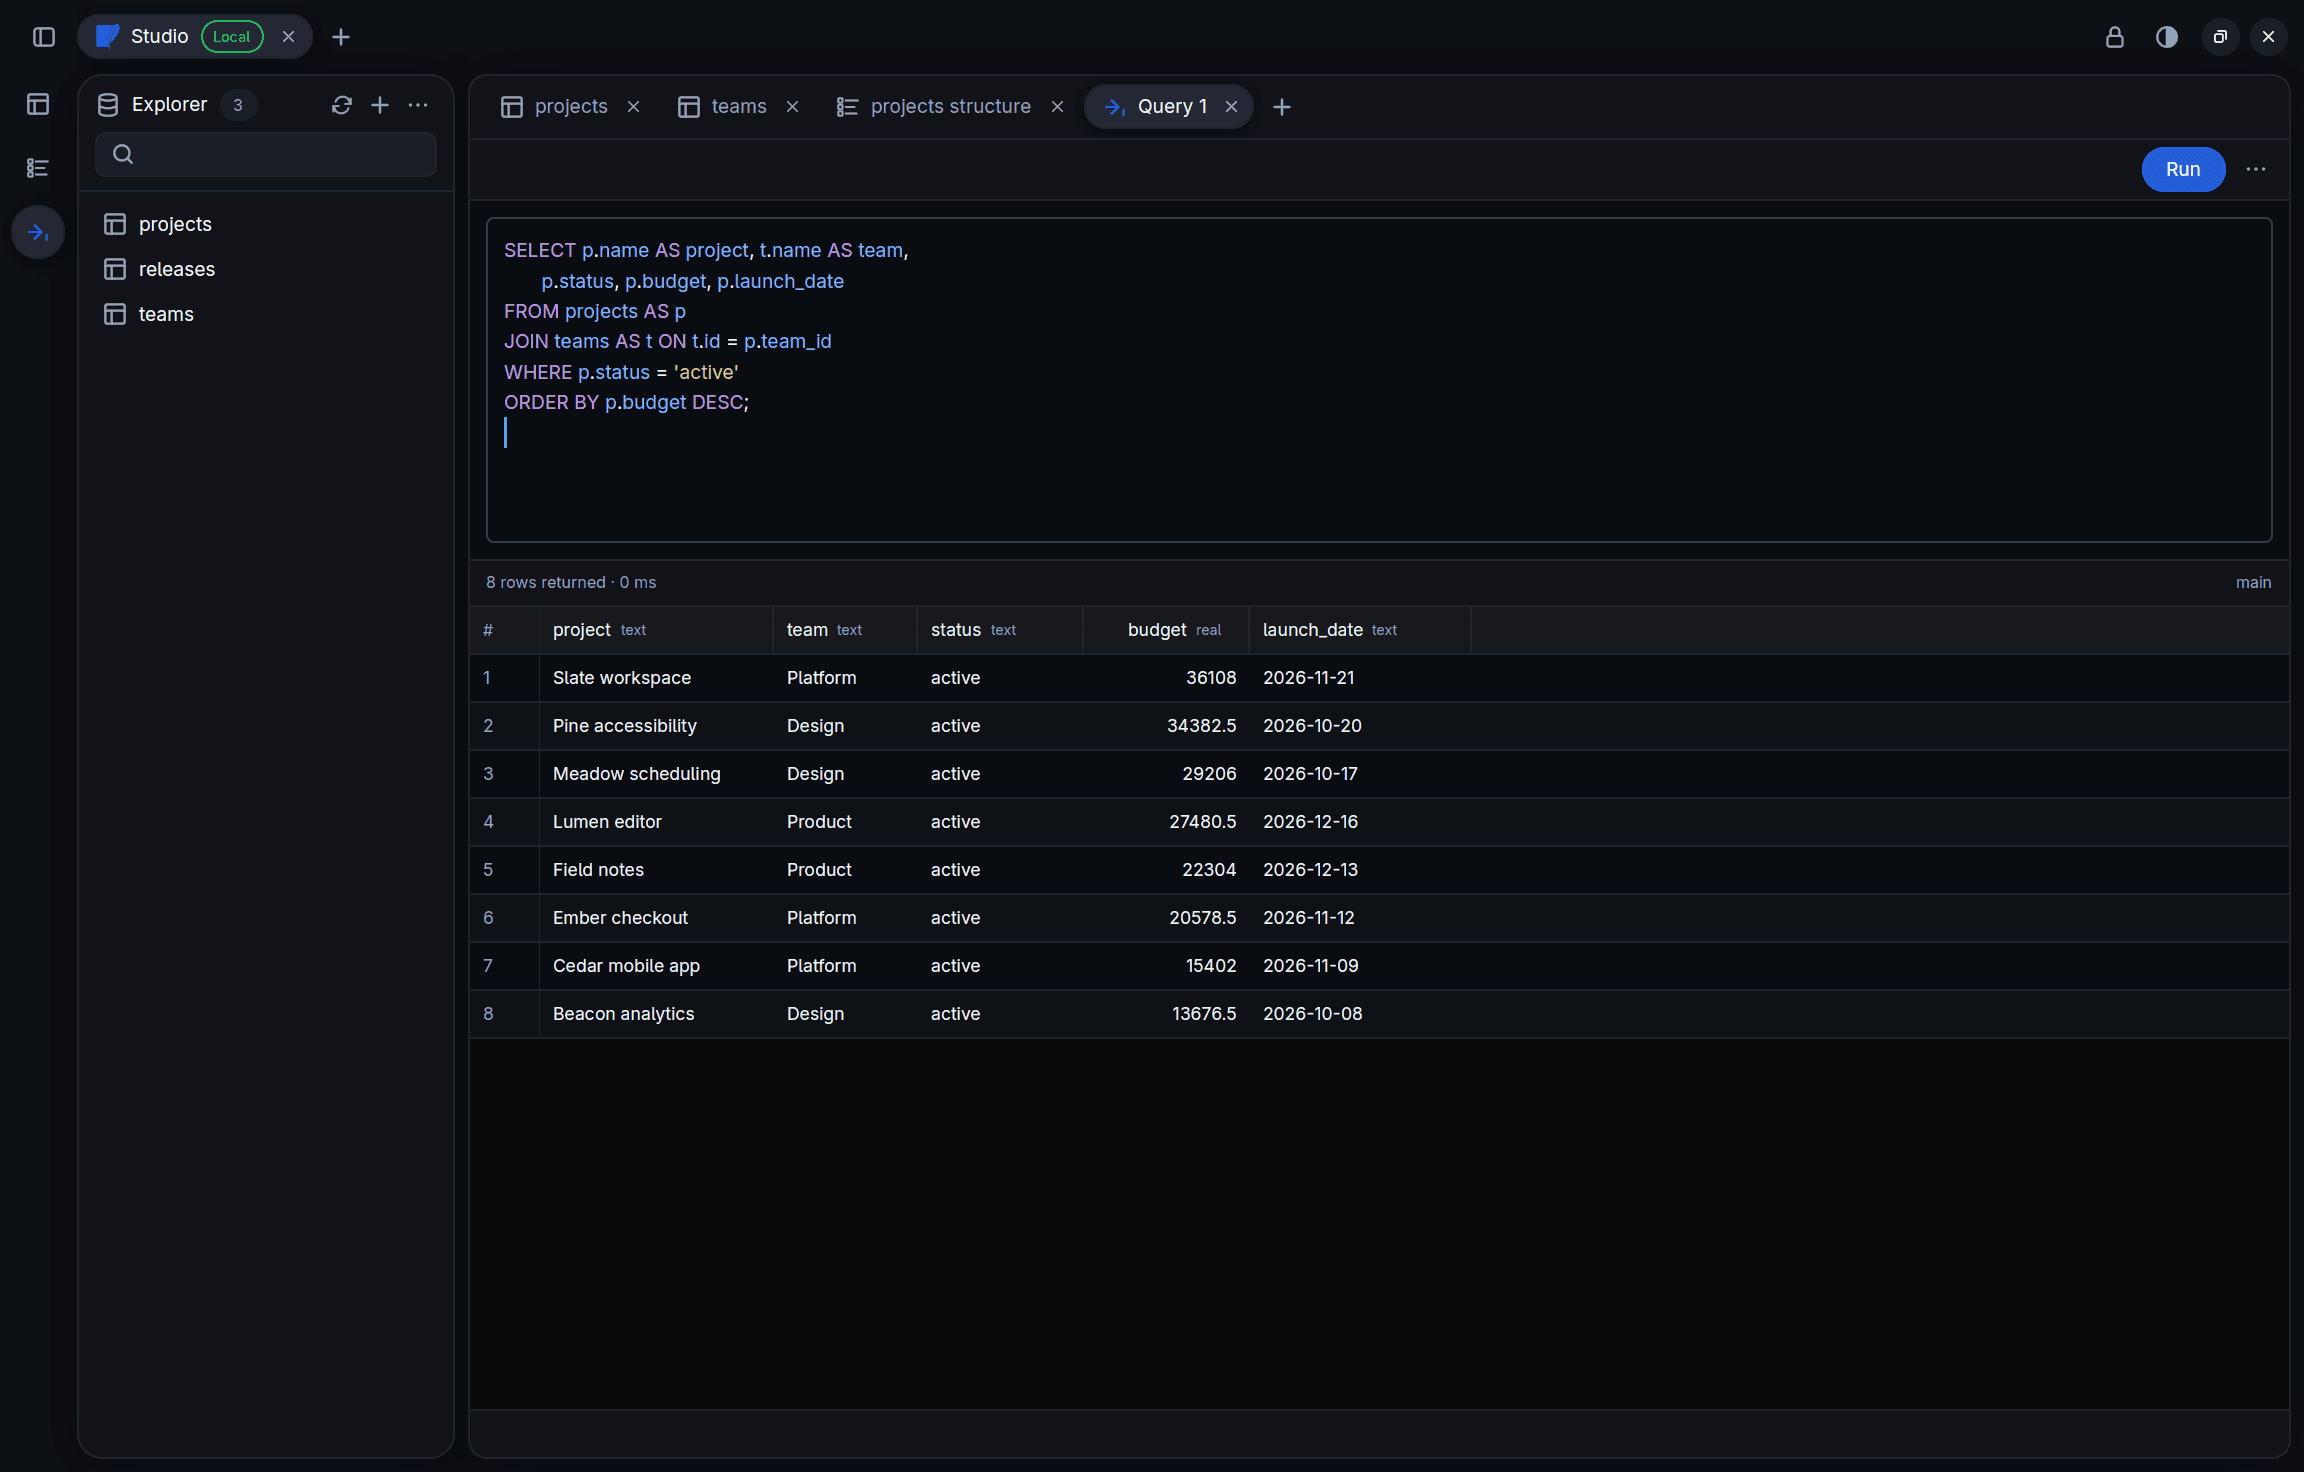Sort by launch_date column header

(1360, 630)
